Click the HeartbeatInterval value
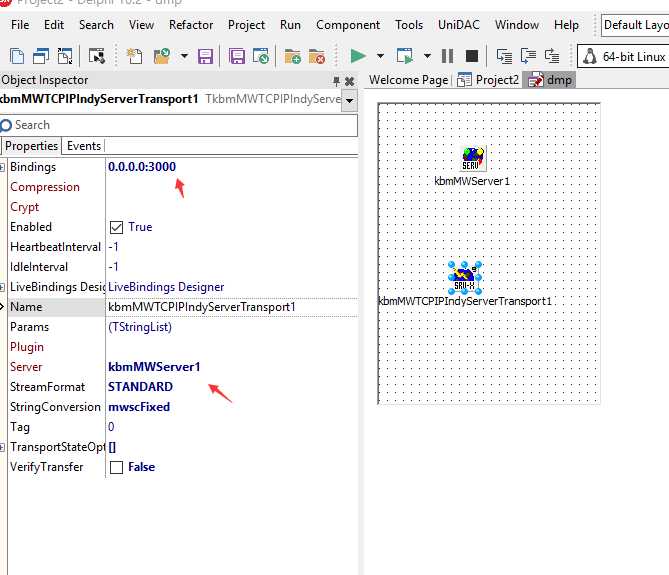 113,247
